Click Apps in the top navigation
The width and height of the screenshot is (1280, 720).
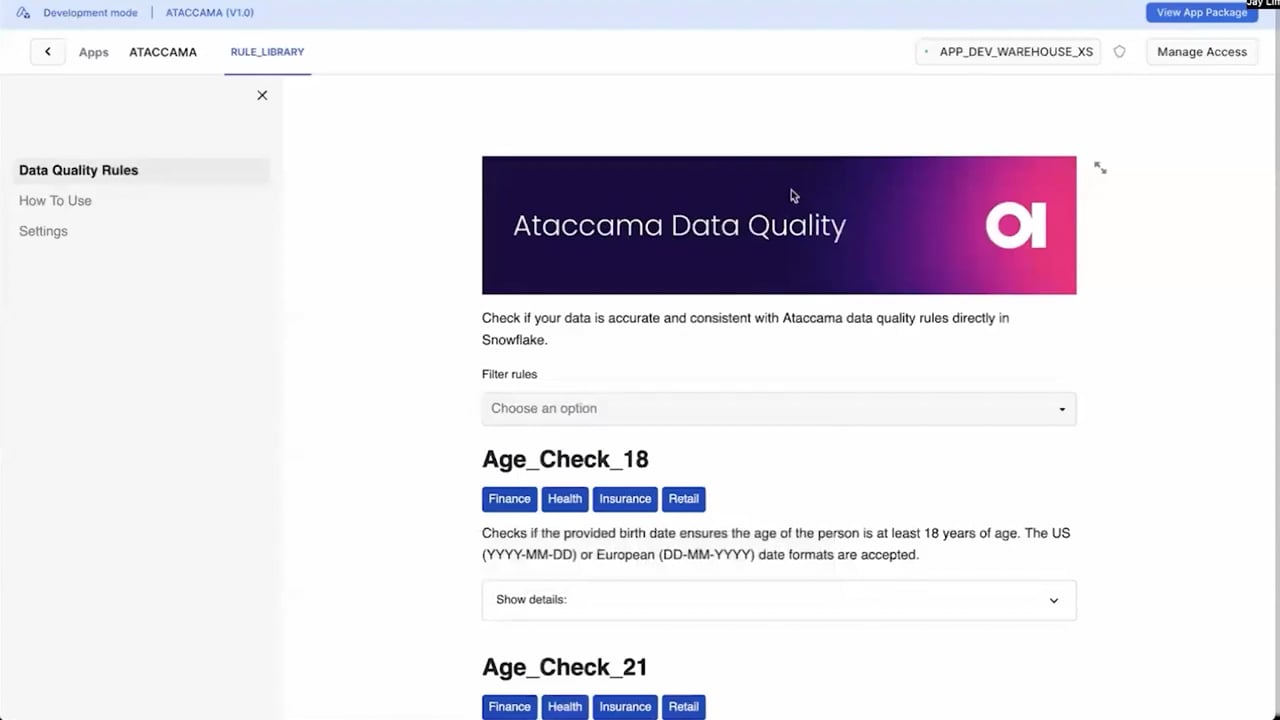coord(93,51)
